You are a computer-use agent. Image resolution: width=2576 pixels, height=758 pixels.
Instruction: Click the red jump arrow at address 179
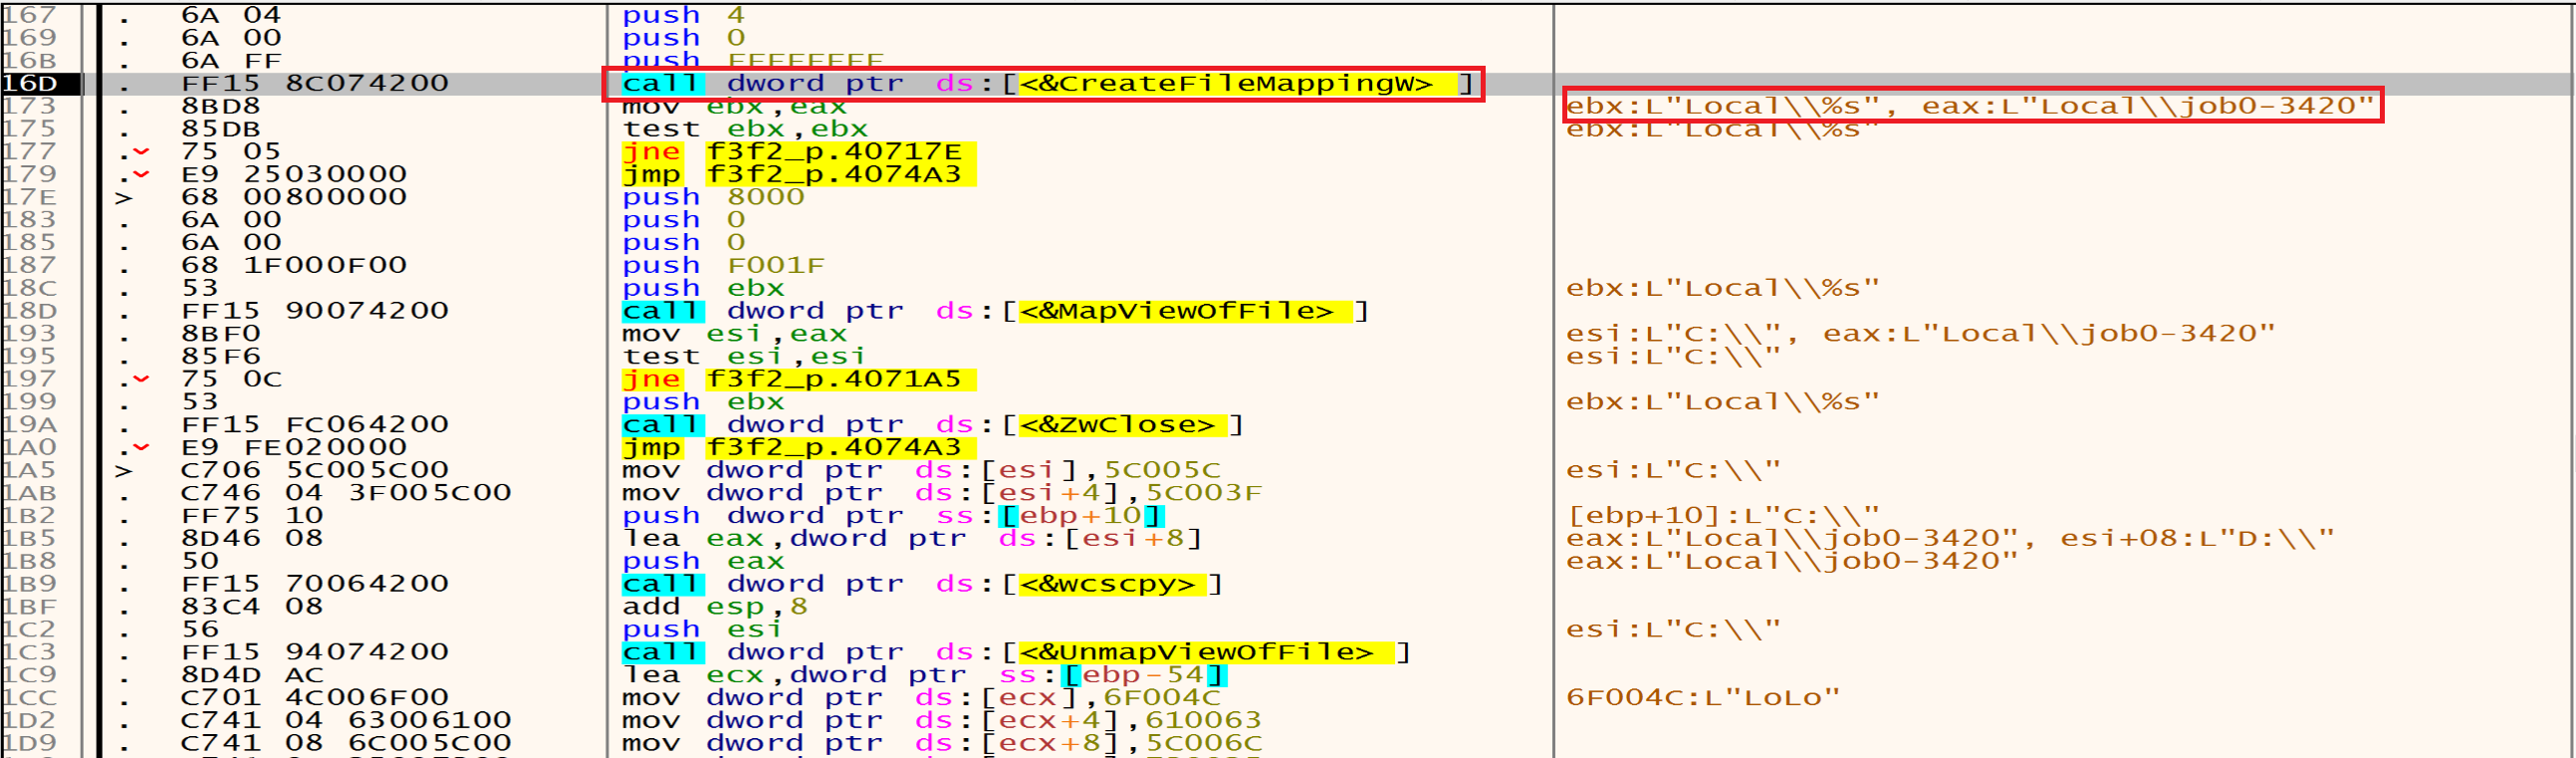tap(141, 175)
